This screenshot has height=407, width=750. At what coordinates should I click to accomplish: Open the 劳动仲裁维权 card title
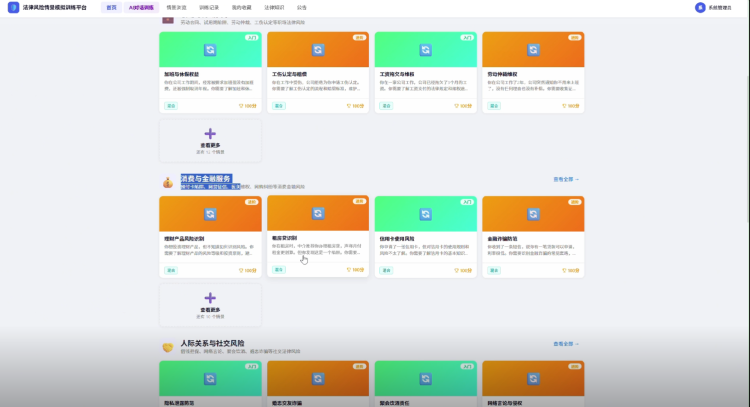click(x=502, y=74)
